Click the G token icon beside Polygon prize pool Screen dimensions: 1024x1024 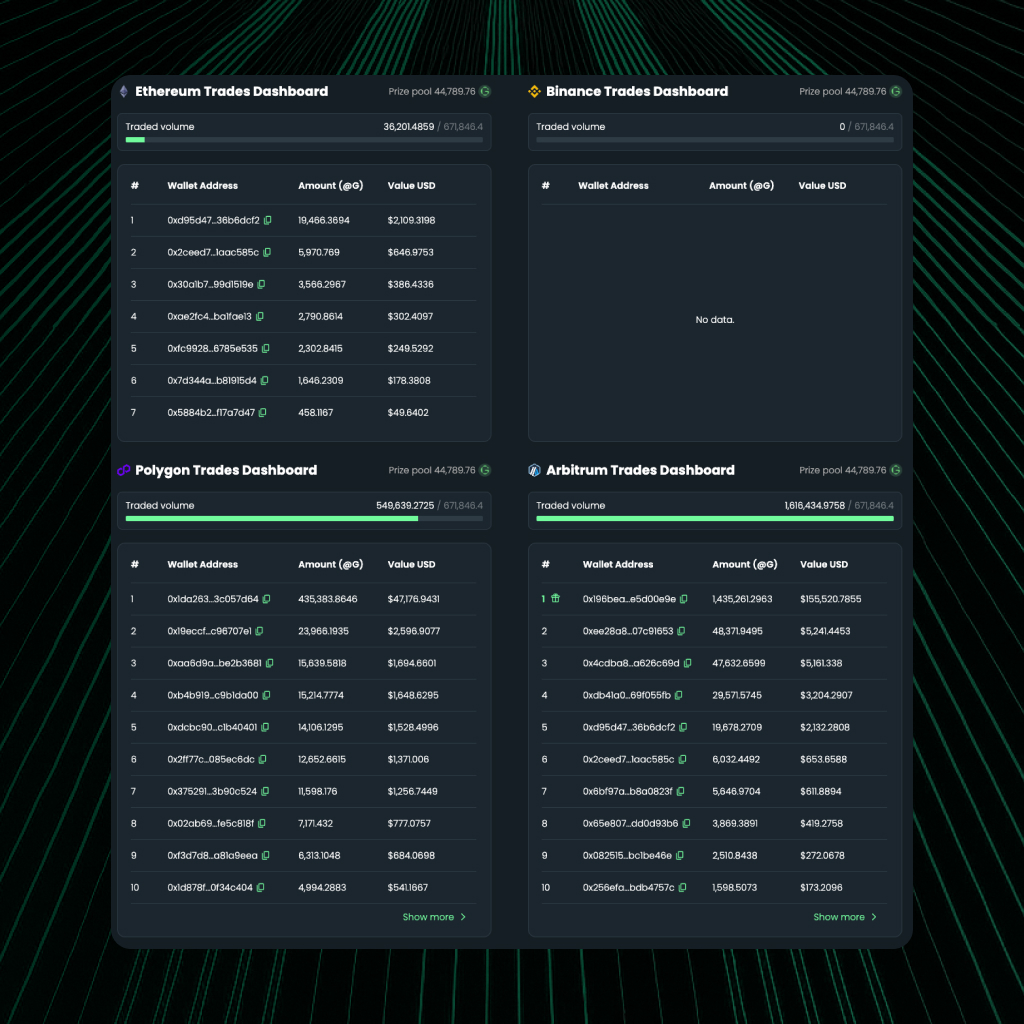coord(485,470)
